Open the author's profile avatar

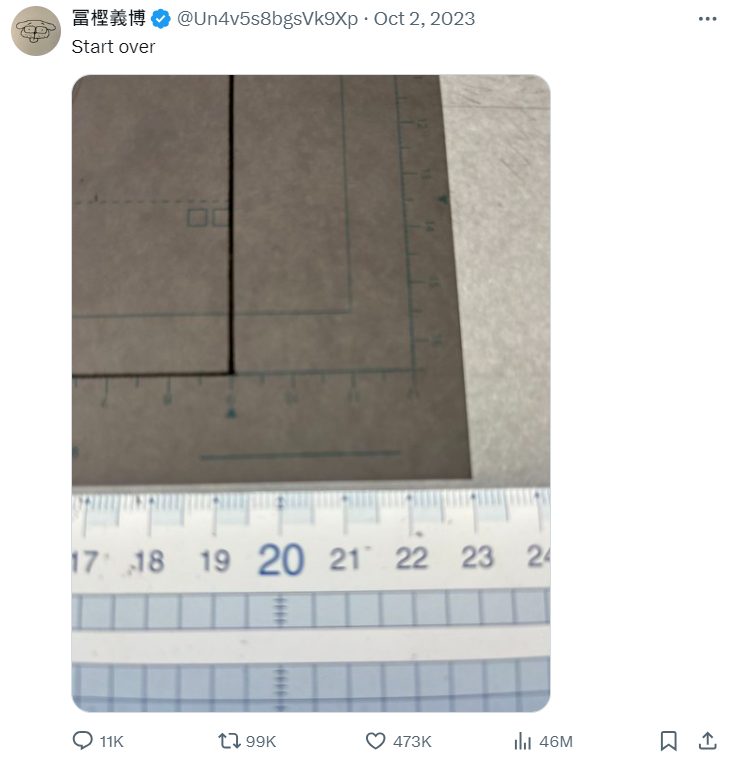tap(36, 31)
